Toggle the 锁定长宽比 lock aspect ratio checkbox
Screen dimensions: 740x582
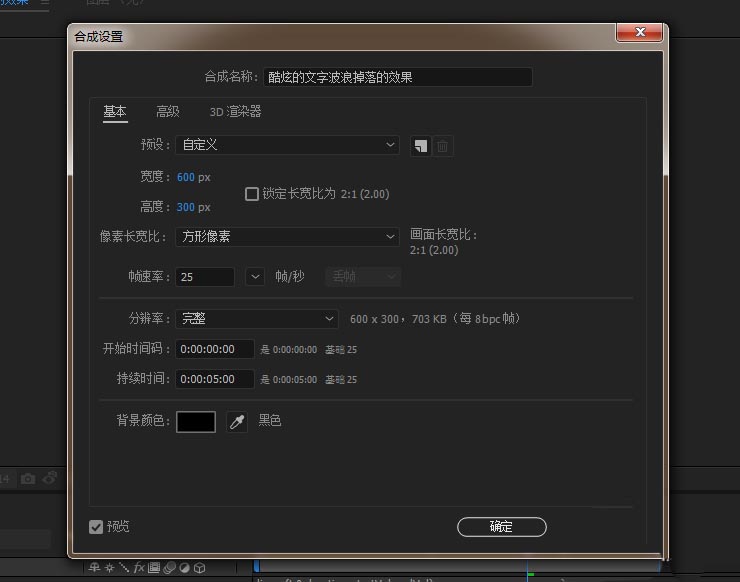[252, 194]
